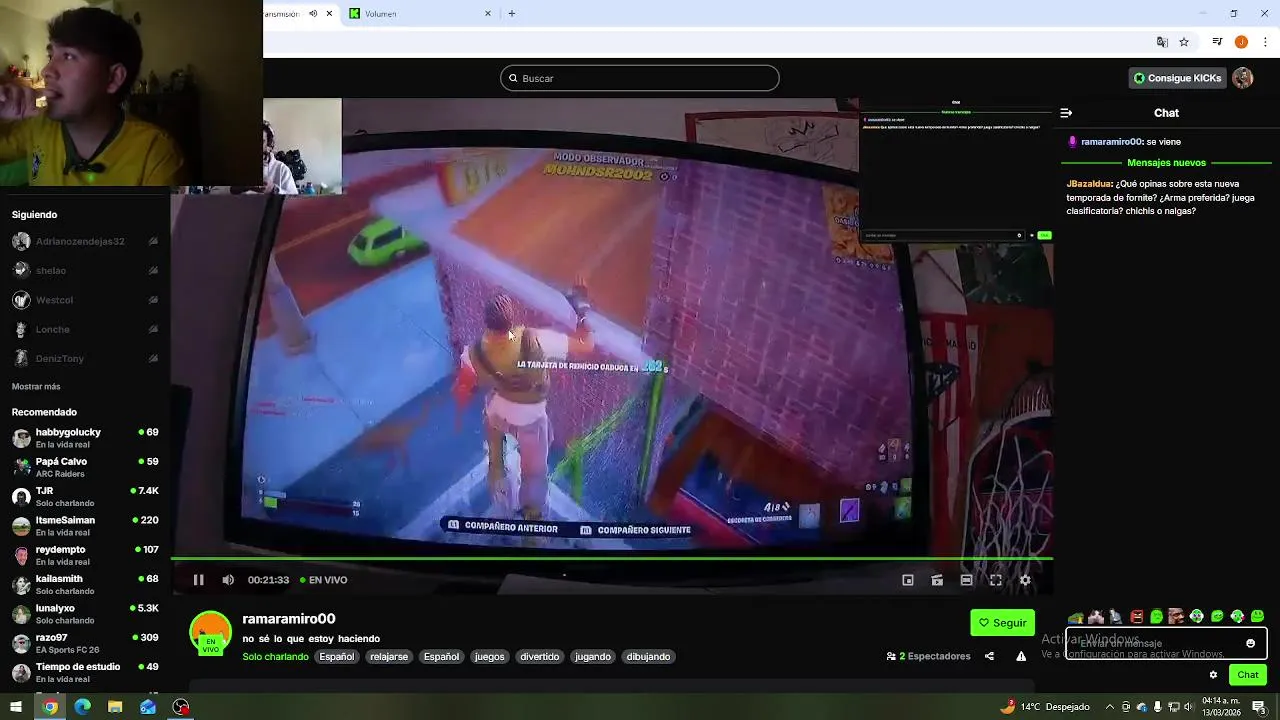1280x720 pixels.
Task: Report the stream using the warning triangle icon
Action: pos(1021,657)
